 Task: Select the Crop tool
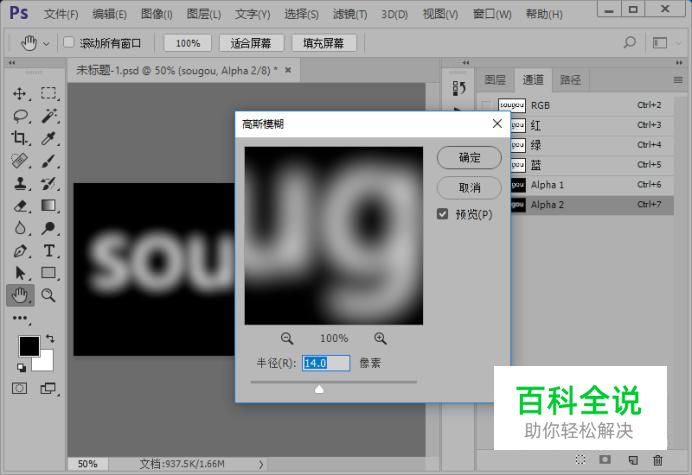pos(19,138)
